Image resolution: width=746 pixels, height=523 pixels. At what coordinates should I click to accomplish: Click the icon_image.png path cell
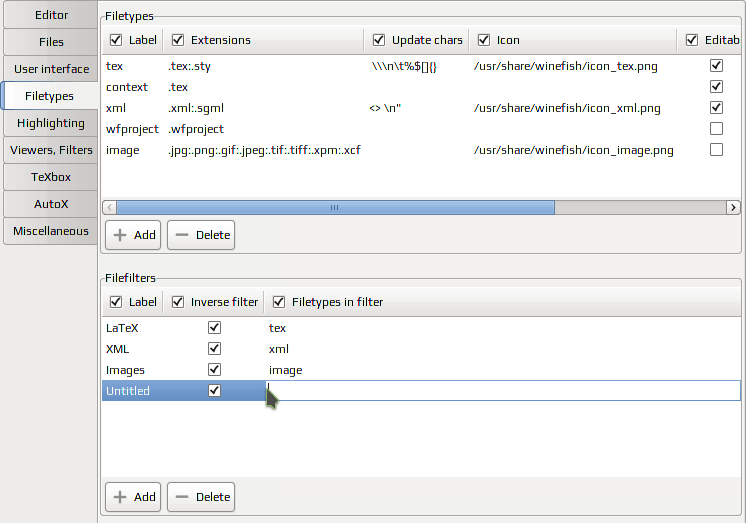573,150
